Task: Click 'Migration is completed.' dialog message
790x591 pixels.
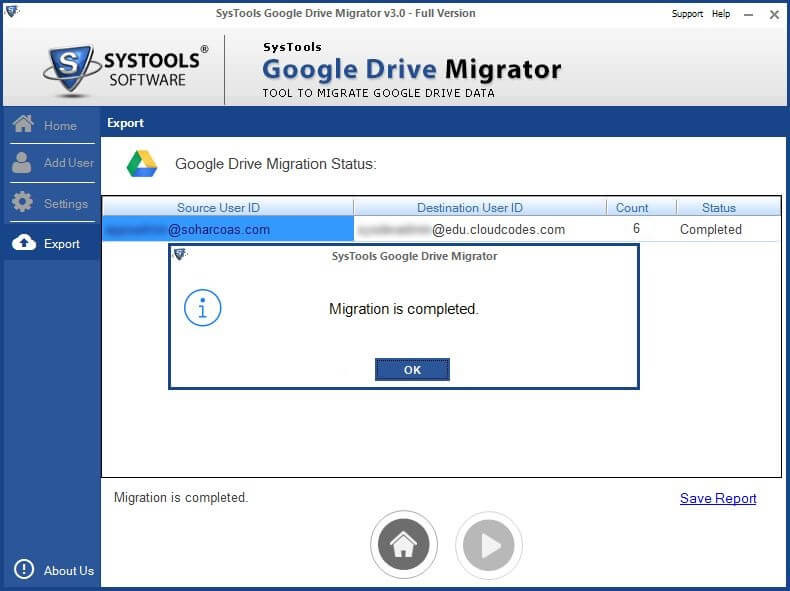Action: [404, 308]
